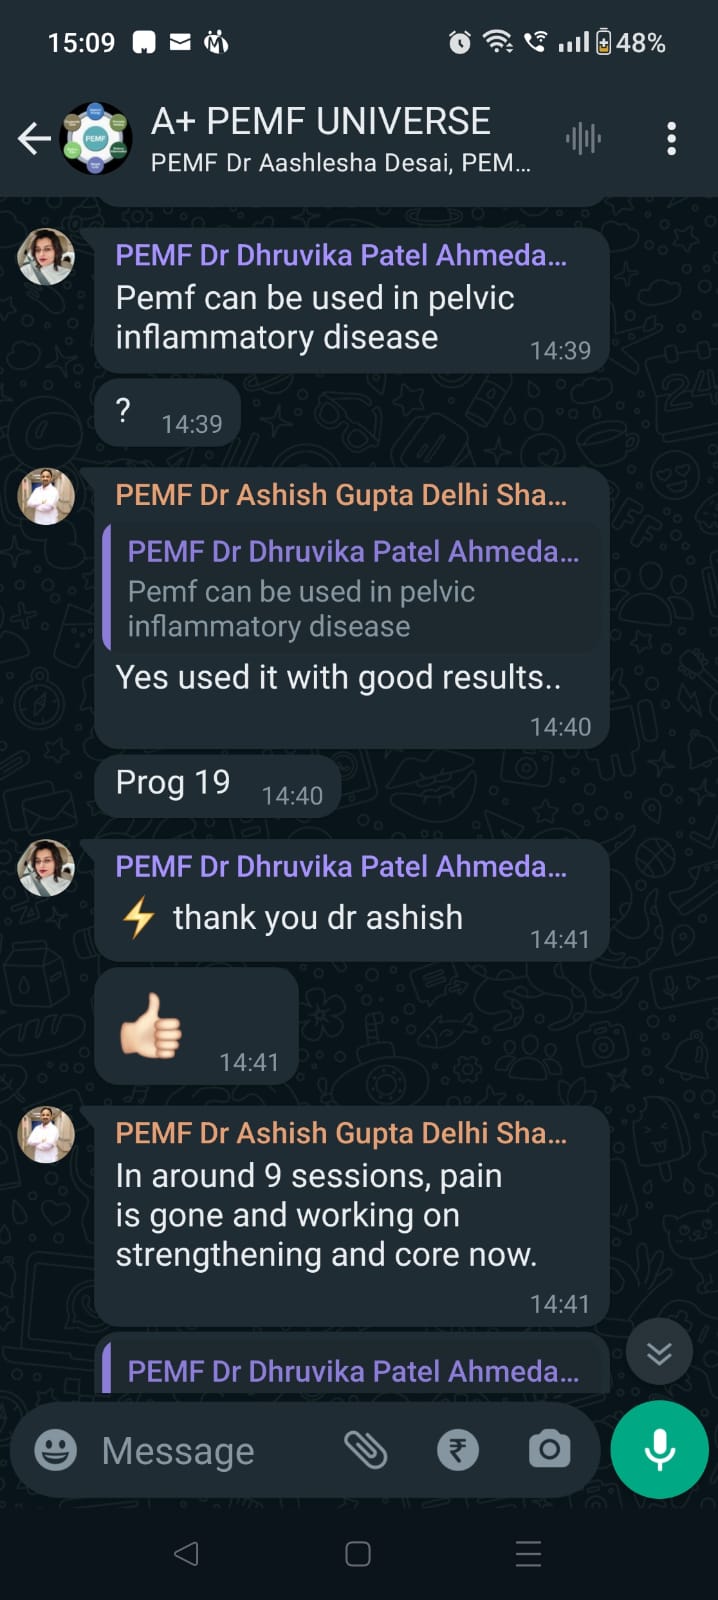Tap the thumbs up emoji message

click(197, 1025)
